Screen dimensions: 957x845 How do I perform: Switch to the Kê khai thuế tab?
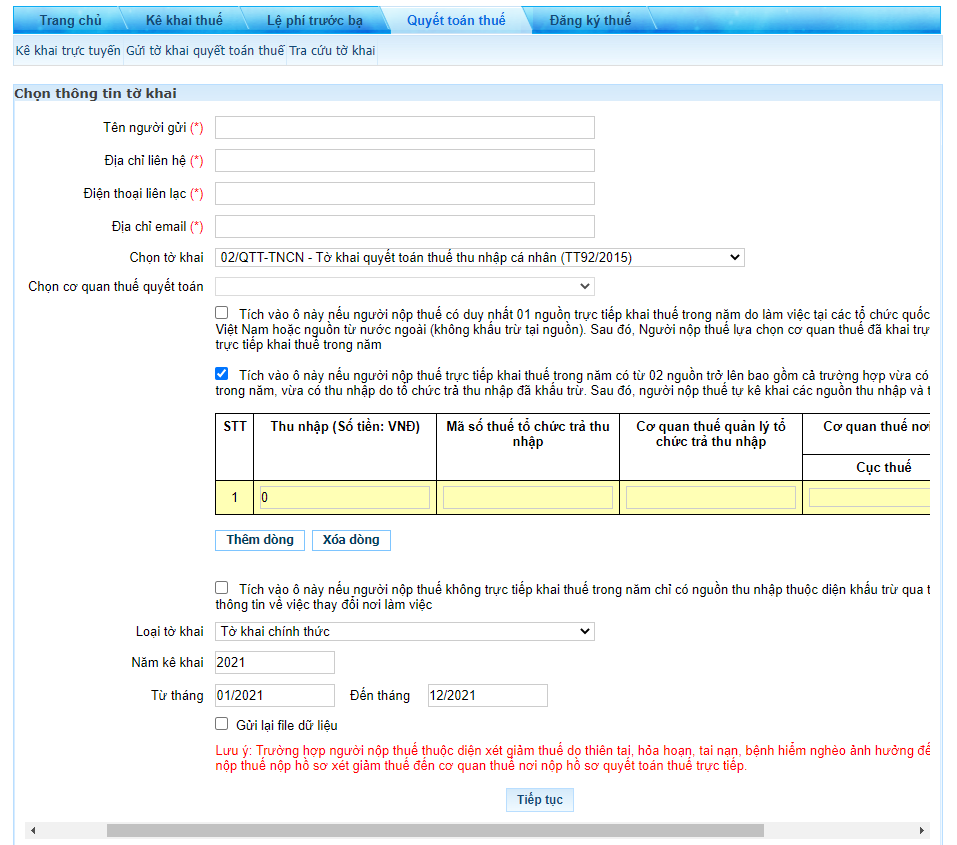pyautogui.click(x=184, y=20)
